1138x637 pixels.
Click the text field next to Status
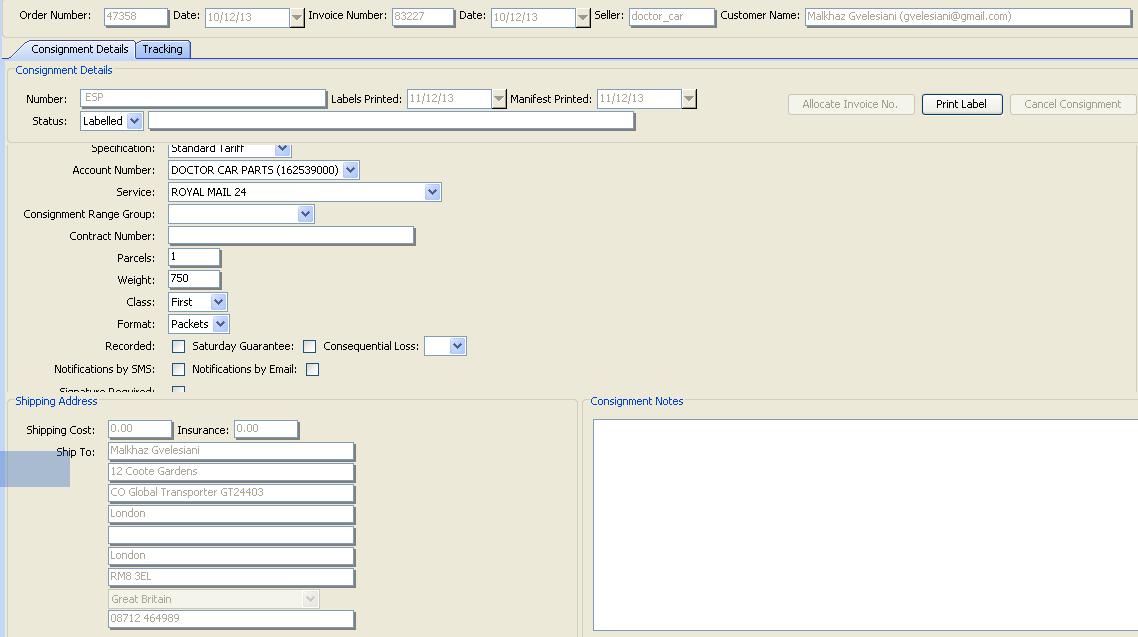[392, 120]
